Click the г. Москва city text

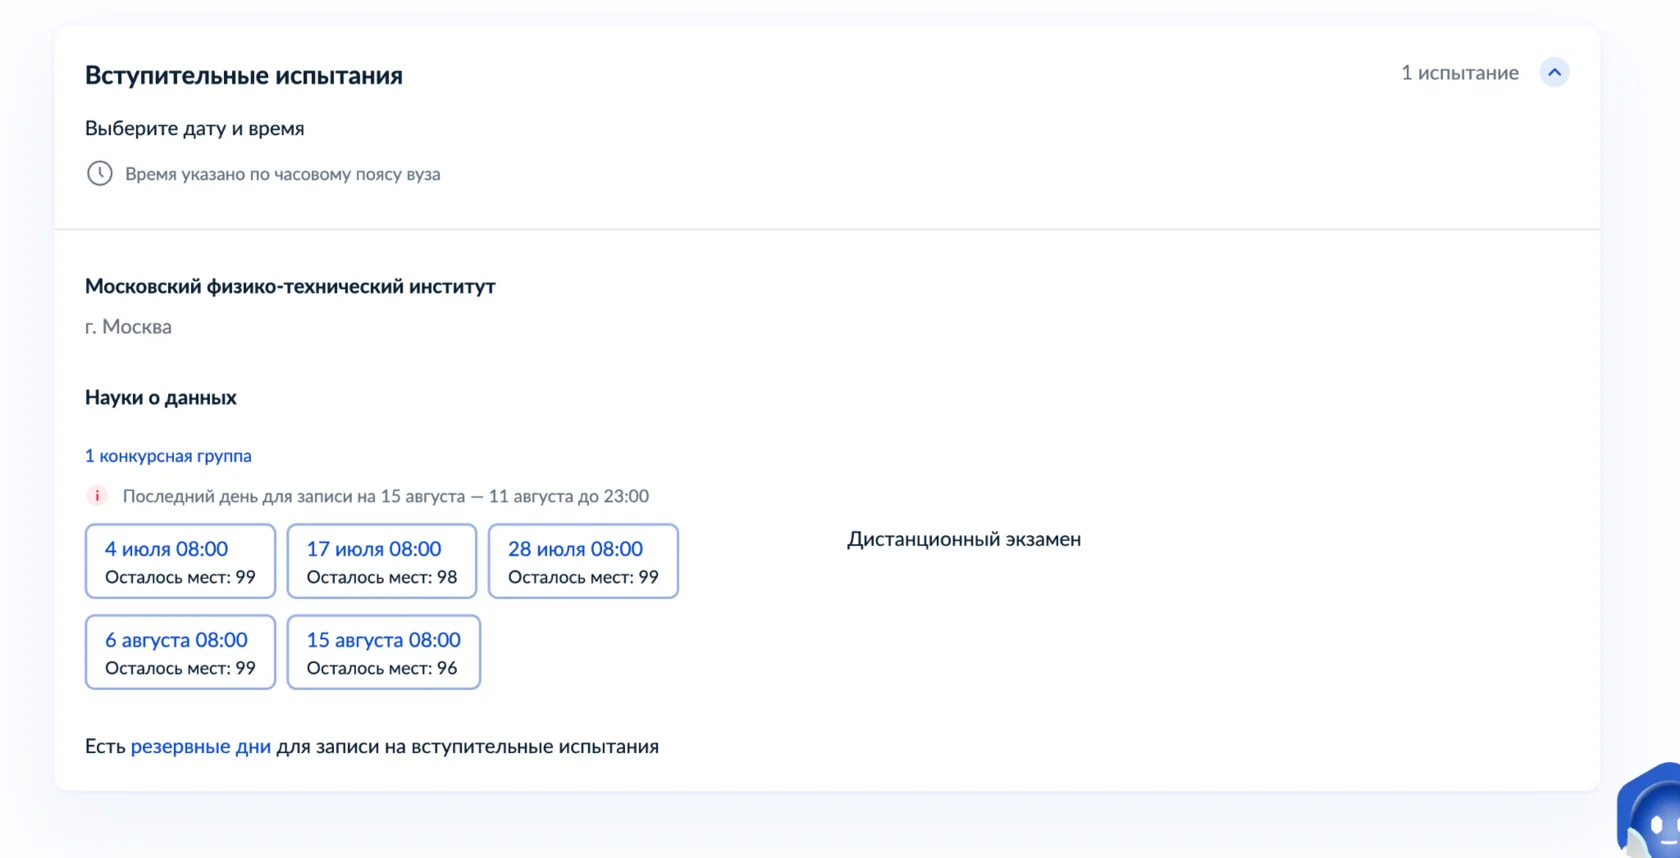click(x=128, y=327)
